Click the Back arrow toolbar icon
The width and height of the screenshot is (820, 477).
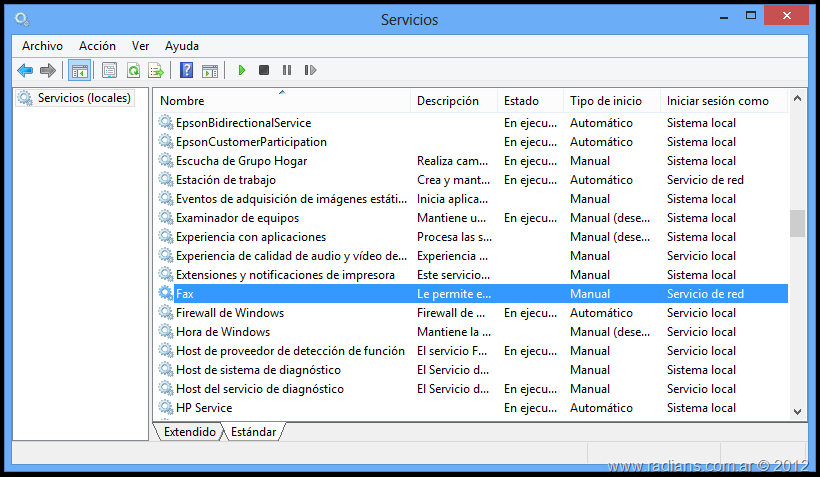[25, 70]
